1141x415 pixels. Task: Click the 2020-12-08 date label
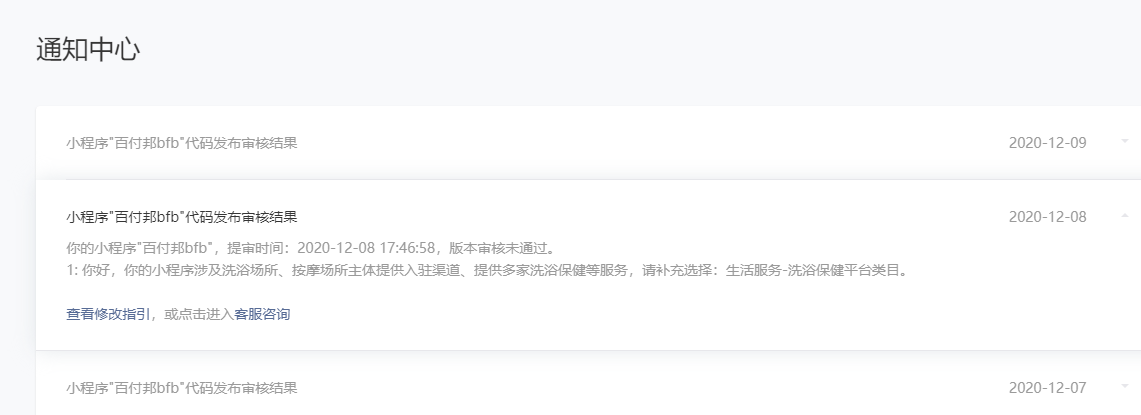coord(1047,217)
